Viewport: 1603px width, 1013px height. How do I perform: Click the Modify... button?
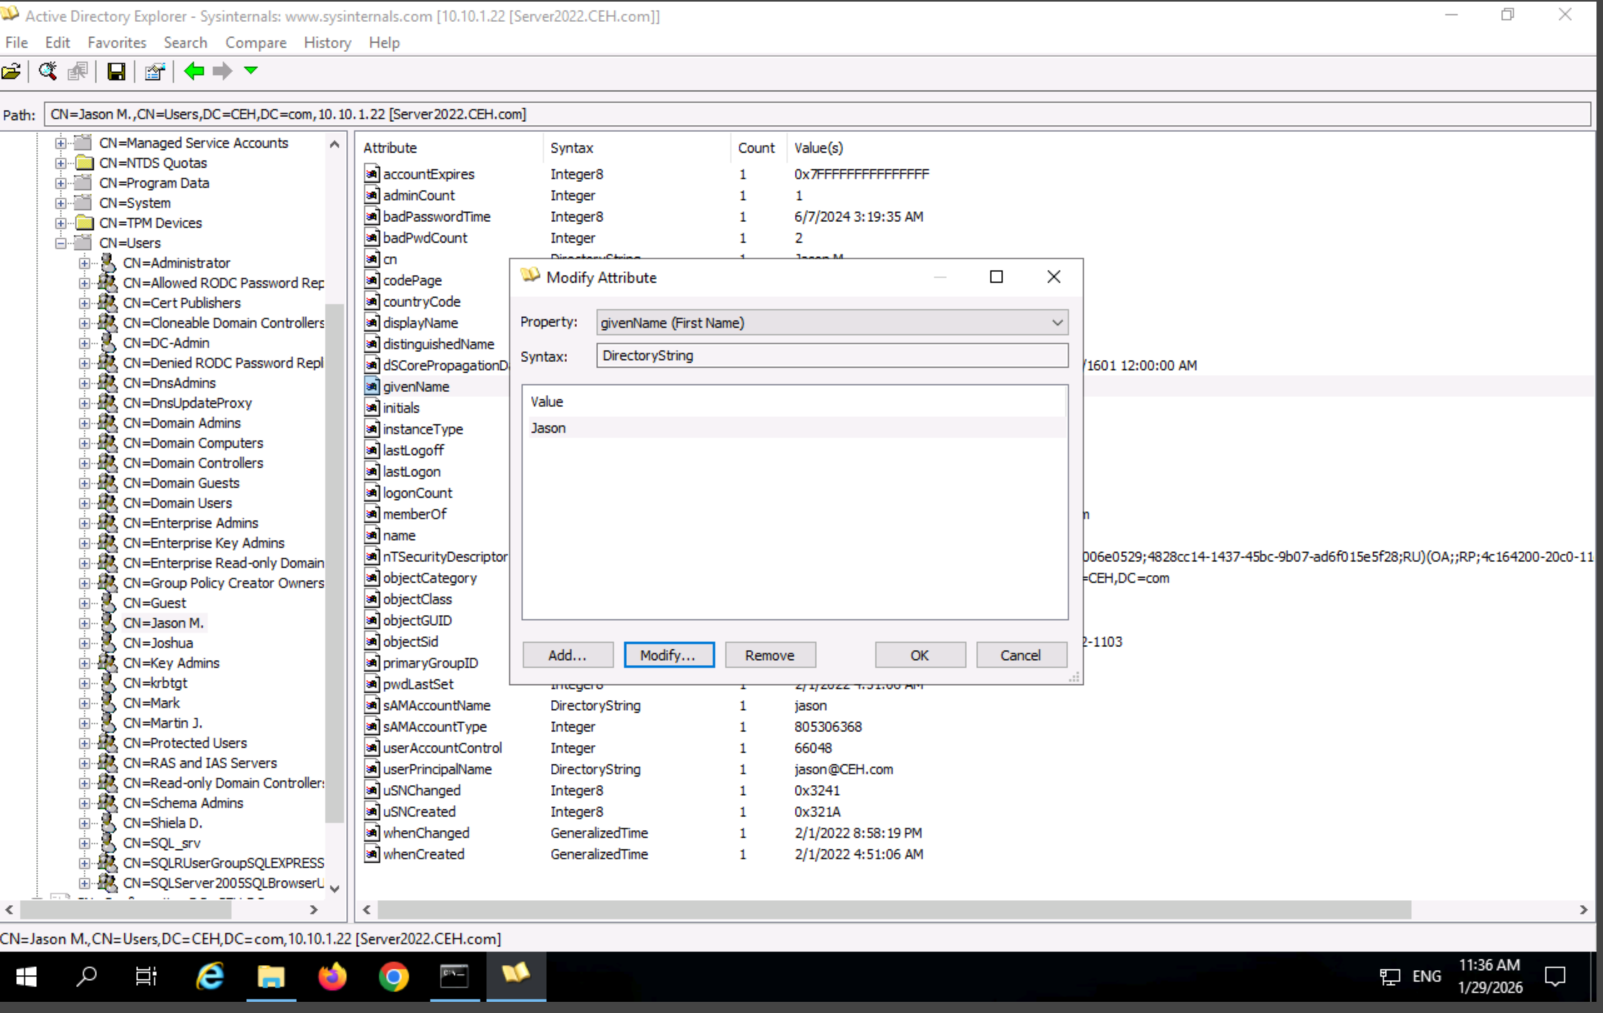point(668,655)
